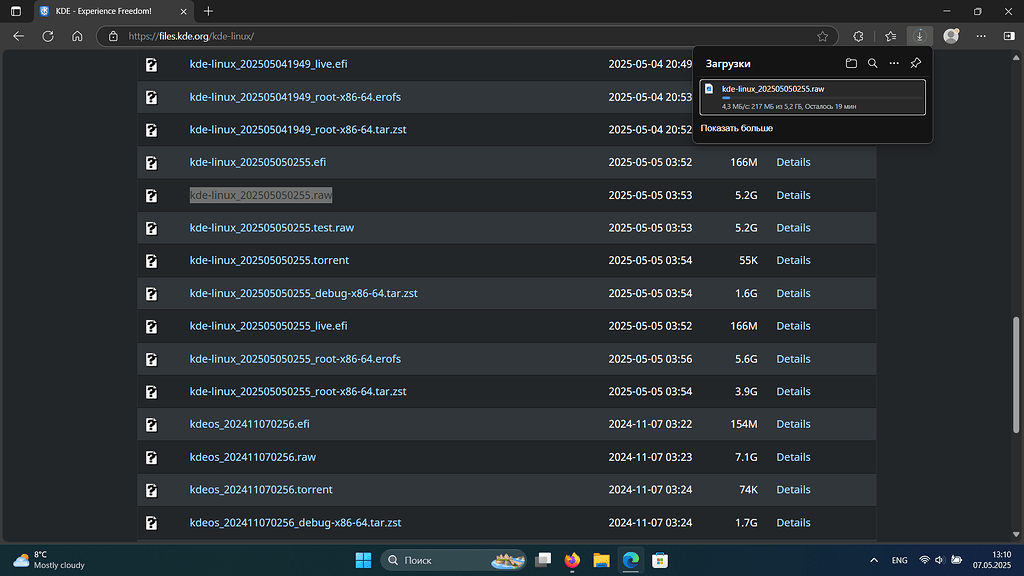
Task: Expand hidden icons in the system tray
Action: tap(873, 560)
